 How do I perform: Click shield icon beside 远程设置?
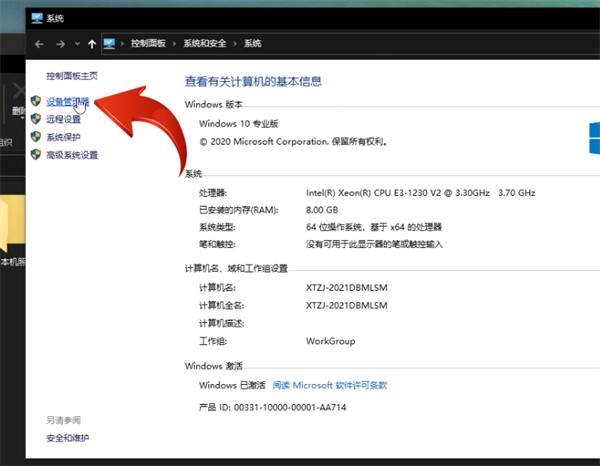[36, 119]
